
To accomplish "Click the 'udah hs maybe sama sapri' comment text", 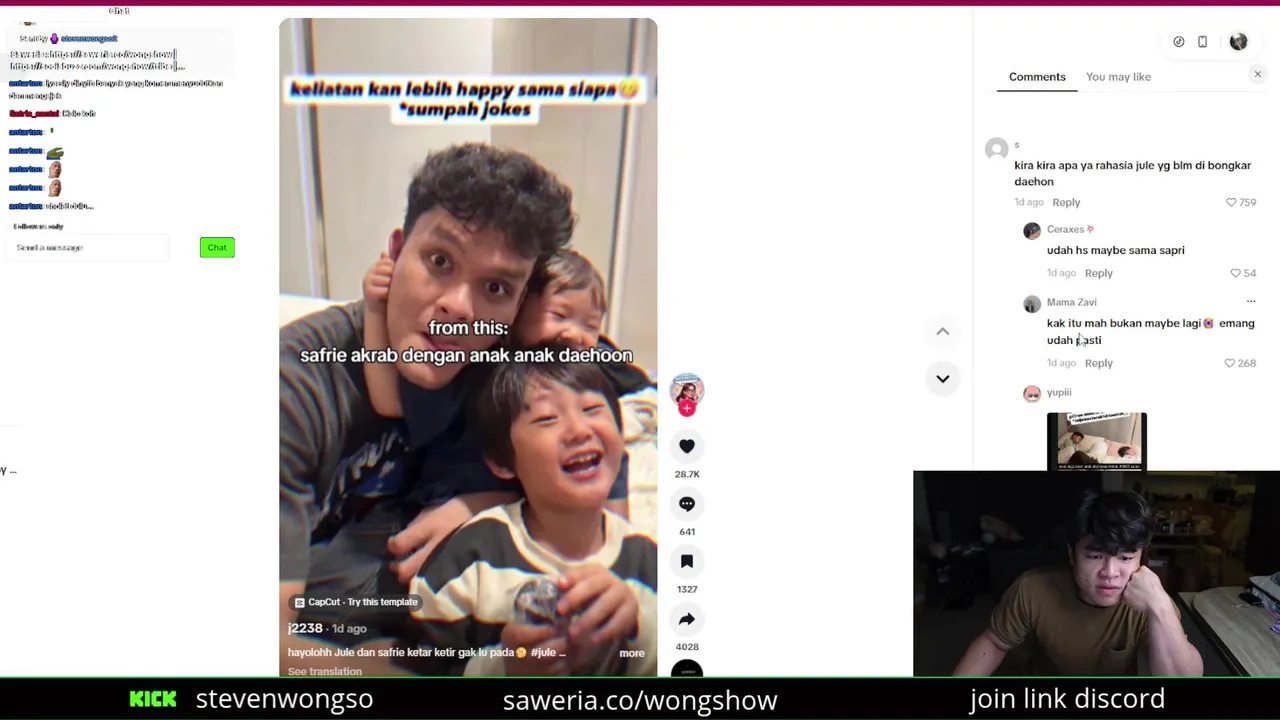I will [x=1115, y=250].
